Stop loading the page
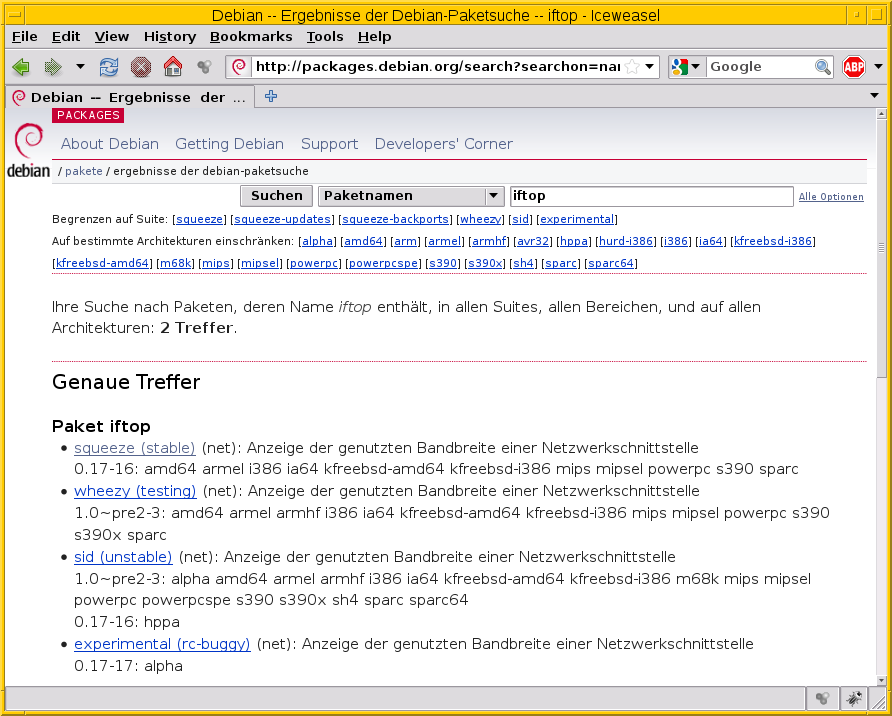Viewport: 892px width, 716px height. (x=139, y=66)
